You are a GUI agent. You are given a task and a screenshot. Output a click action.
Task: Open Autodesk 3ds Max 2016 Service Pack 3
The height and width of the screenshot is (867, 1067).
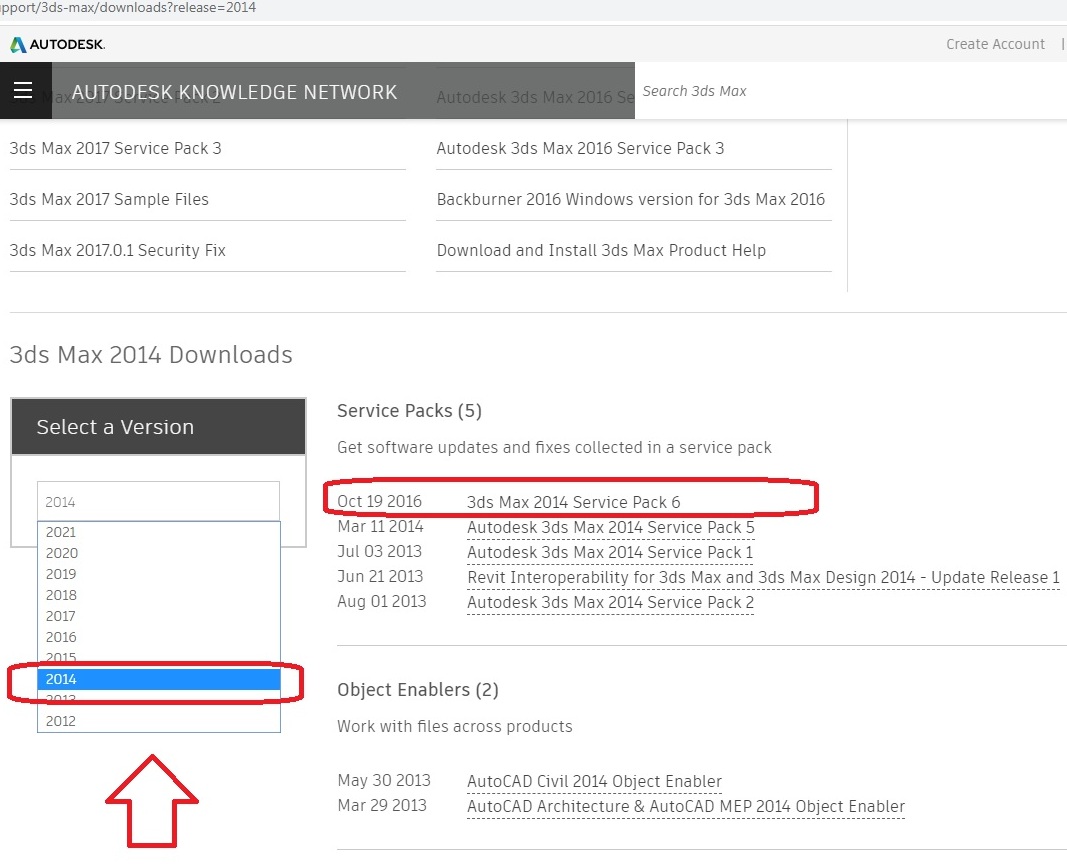pyautogui.click(x=580, y=148)
